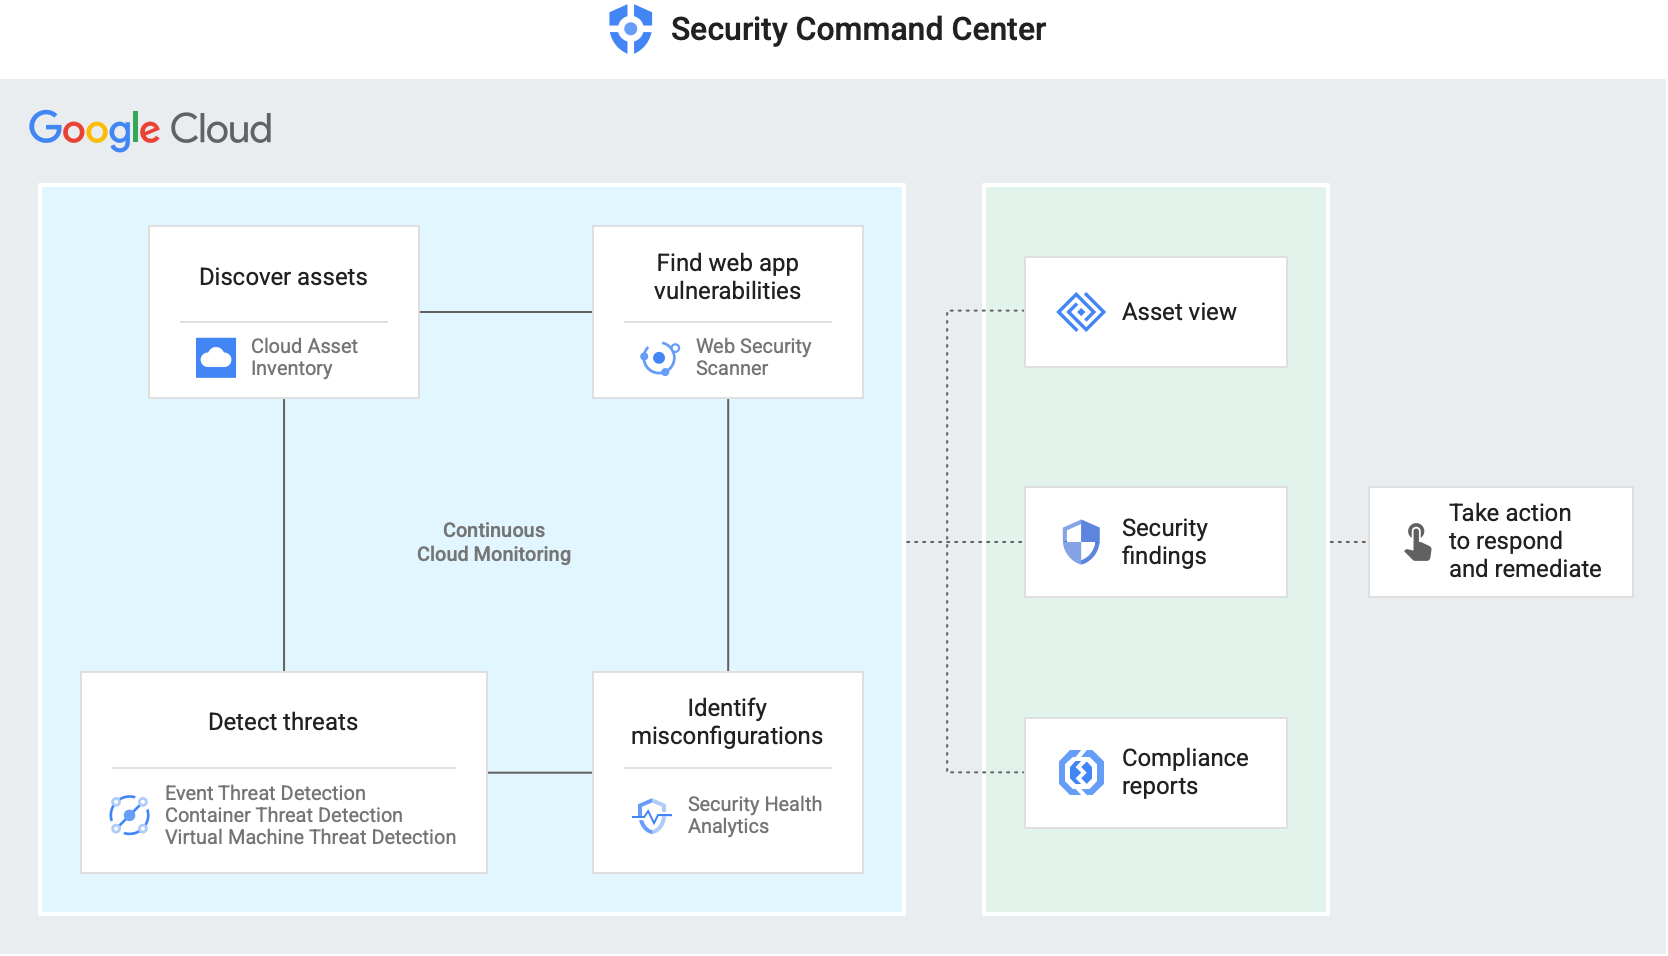The image size is (1668, 956).
Task: Click the Cloud Asset Inventory label
Action: click(304, 357)
